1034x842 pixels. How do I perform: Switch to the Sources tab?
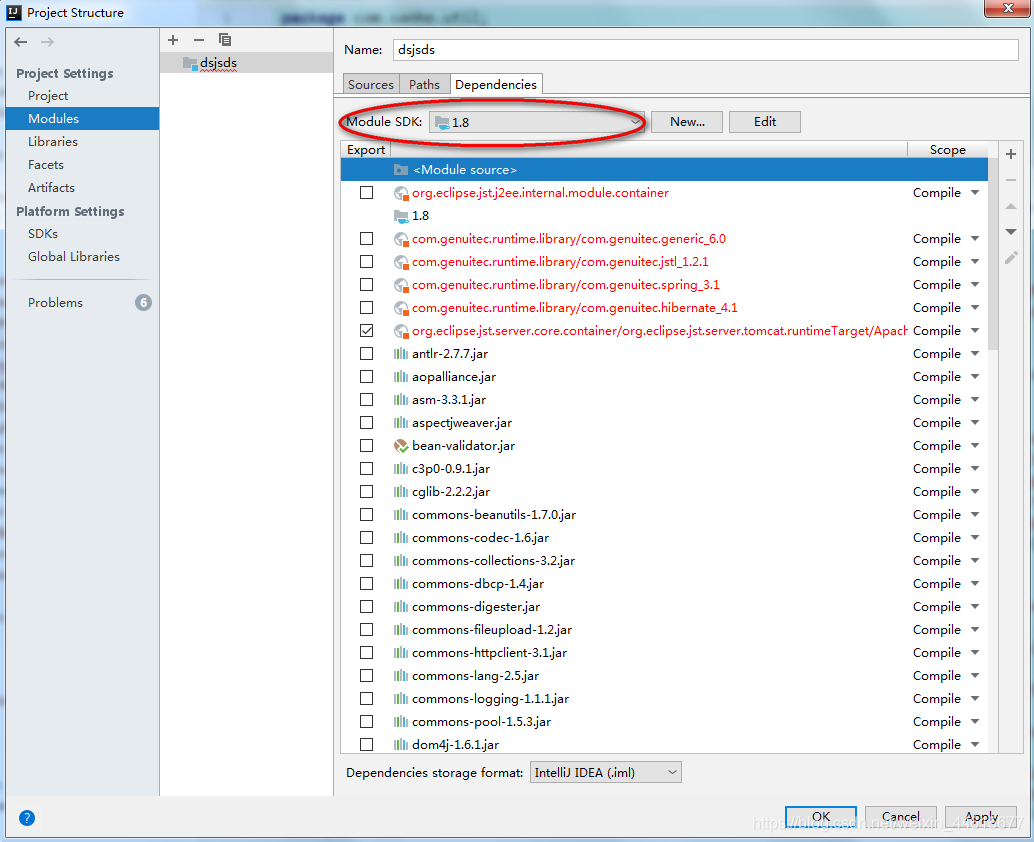(x=371, y=84)
